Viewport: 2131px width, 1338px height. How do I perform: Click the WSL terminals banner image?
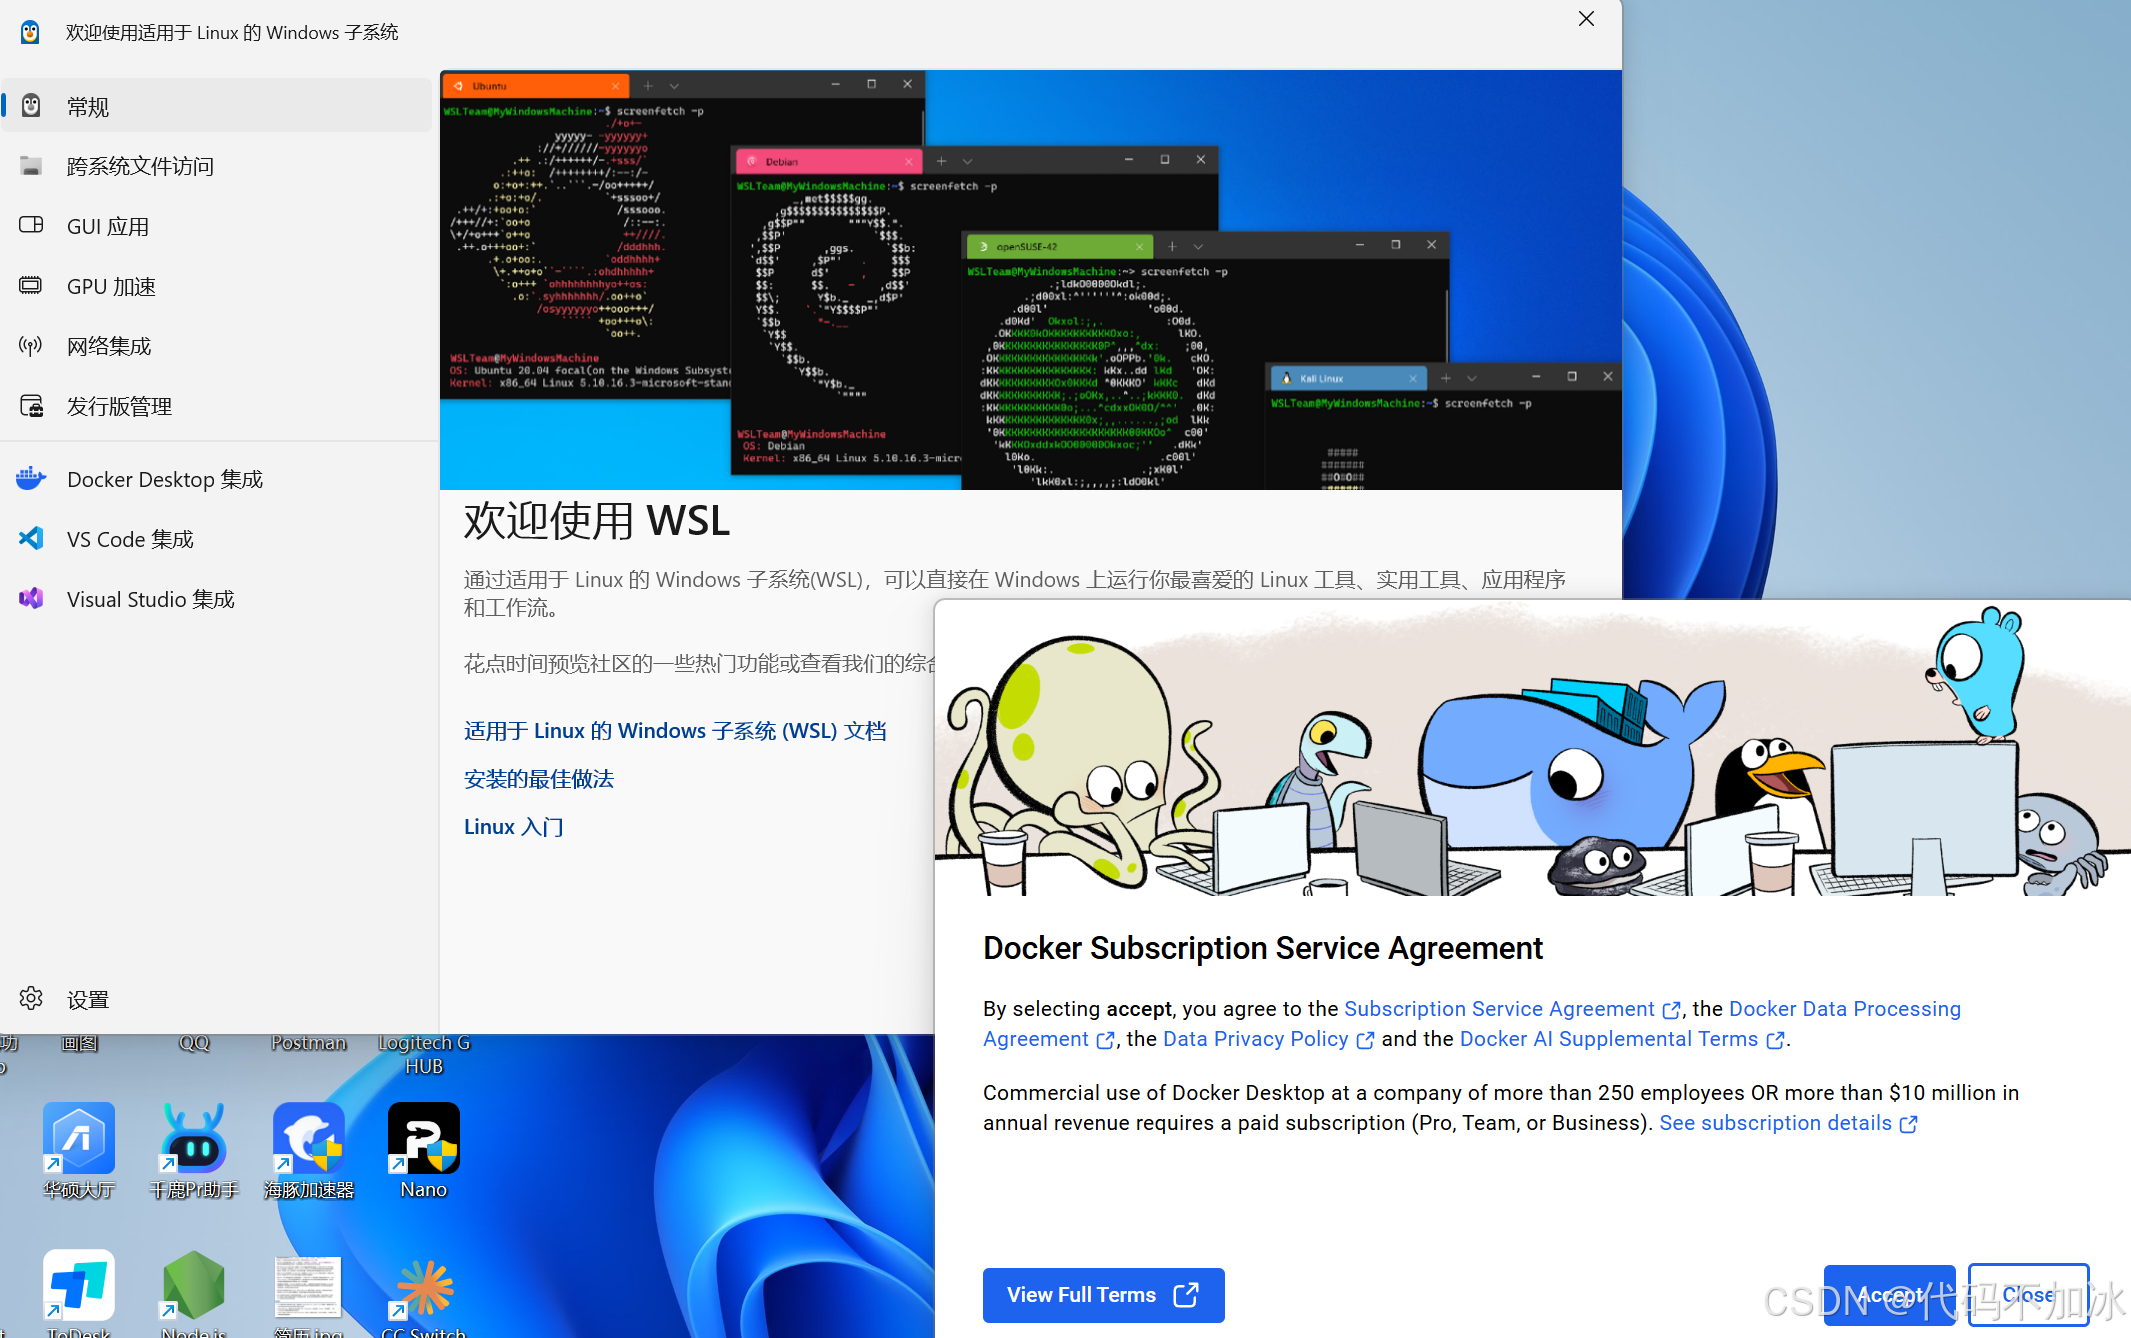pos(1030,280)
